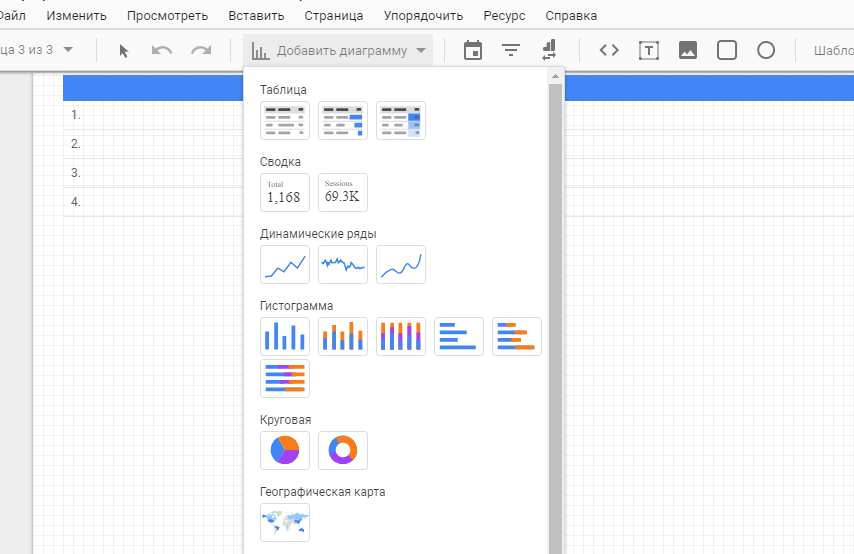
Task: Click the data control arrows icon
Action: [x=549, y=51]
